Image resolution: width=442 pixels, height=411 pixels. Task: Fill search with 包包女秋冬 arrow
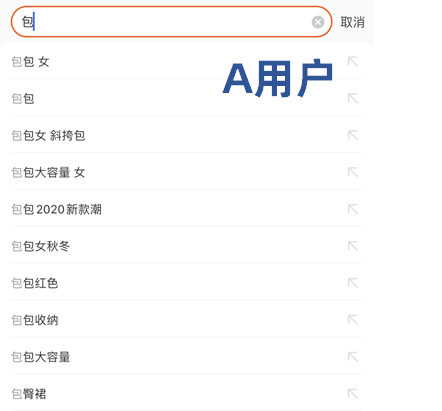click(x=353, y=246)
